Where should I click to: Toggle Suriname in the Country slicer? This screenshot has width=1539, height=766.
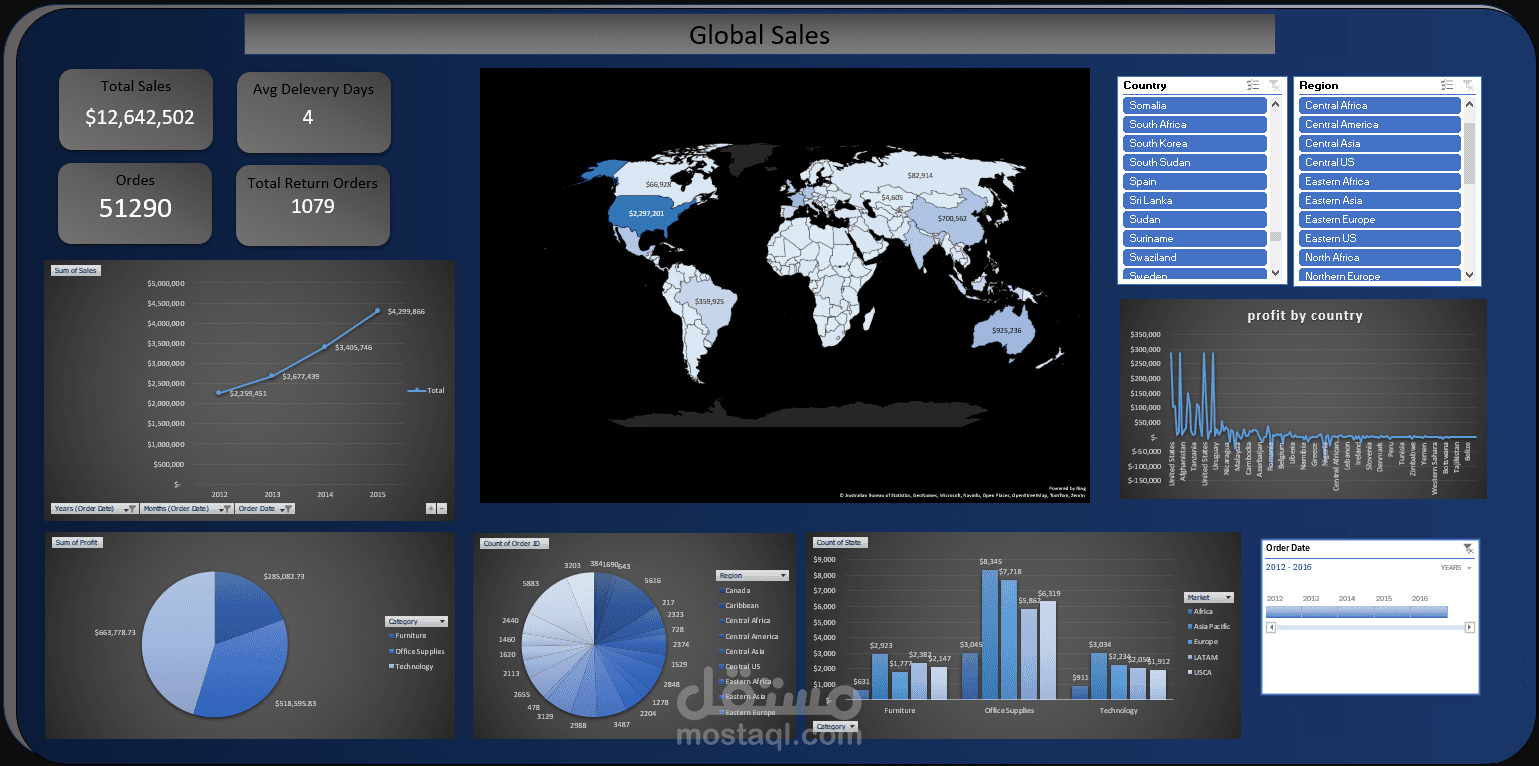tap(1194, 238)
